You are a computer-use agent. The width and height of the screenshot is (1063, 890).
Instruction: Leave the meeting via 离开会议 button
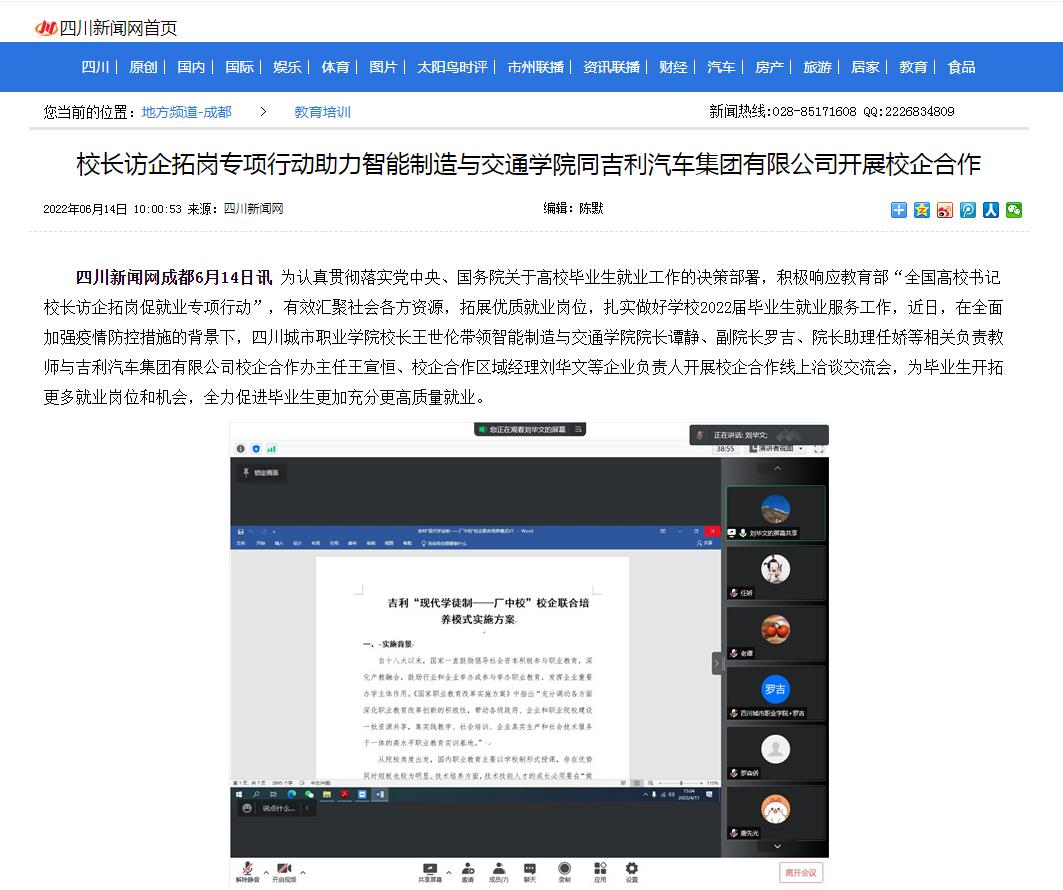800,872
